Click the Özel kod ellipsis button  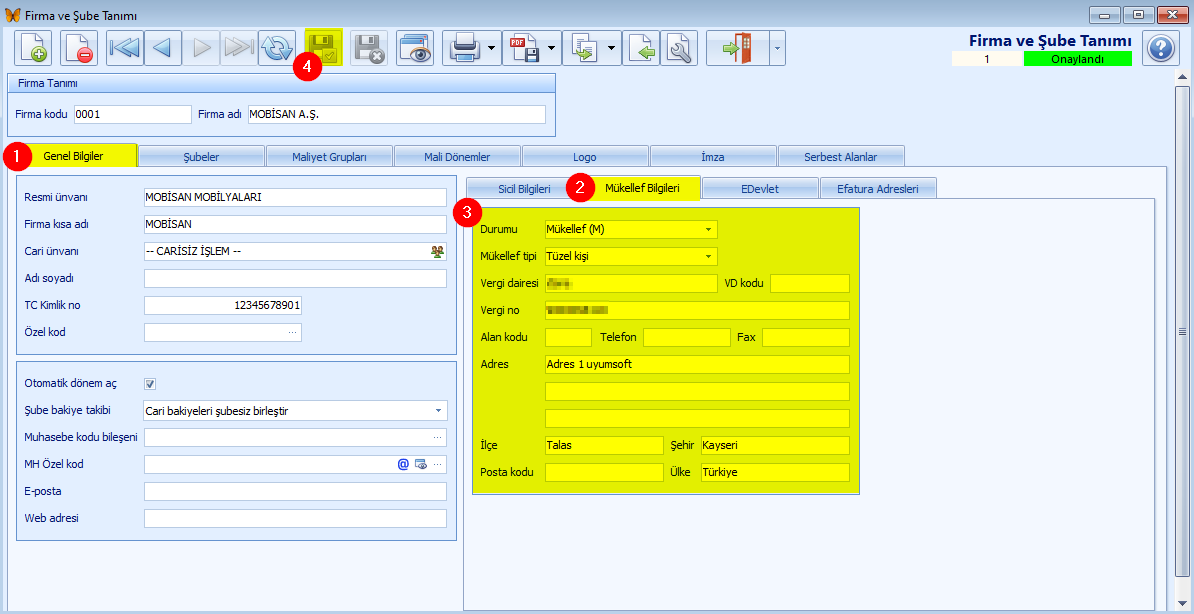coord(292,332)
